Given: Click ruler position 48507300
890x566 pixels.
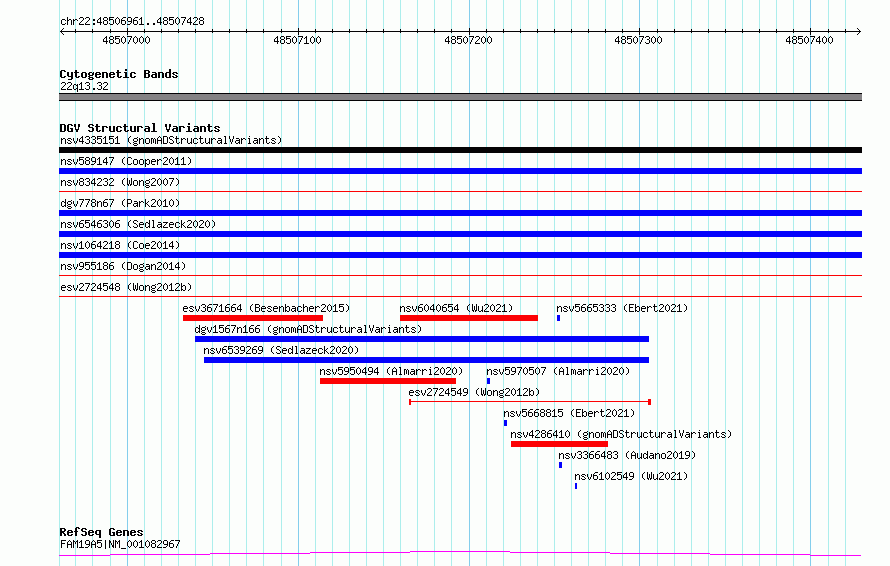Looking at the screenshot, I should pos(639,40).
